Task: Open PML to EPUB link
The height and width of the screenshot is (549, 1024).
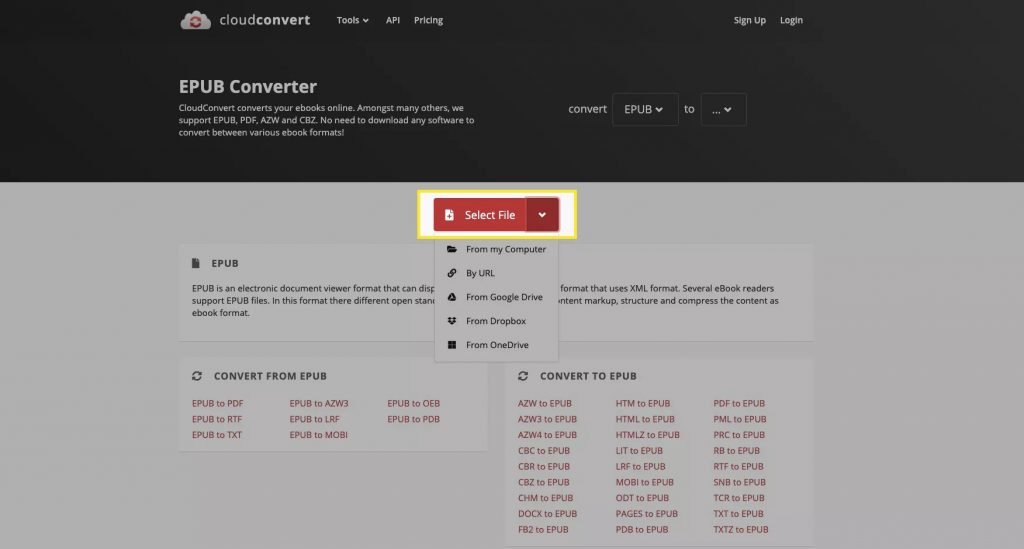Action: click(x=740, y=419)
